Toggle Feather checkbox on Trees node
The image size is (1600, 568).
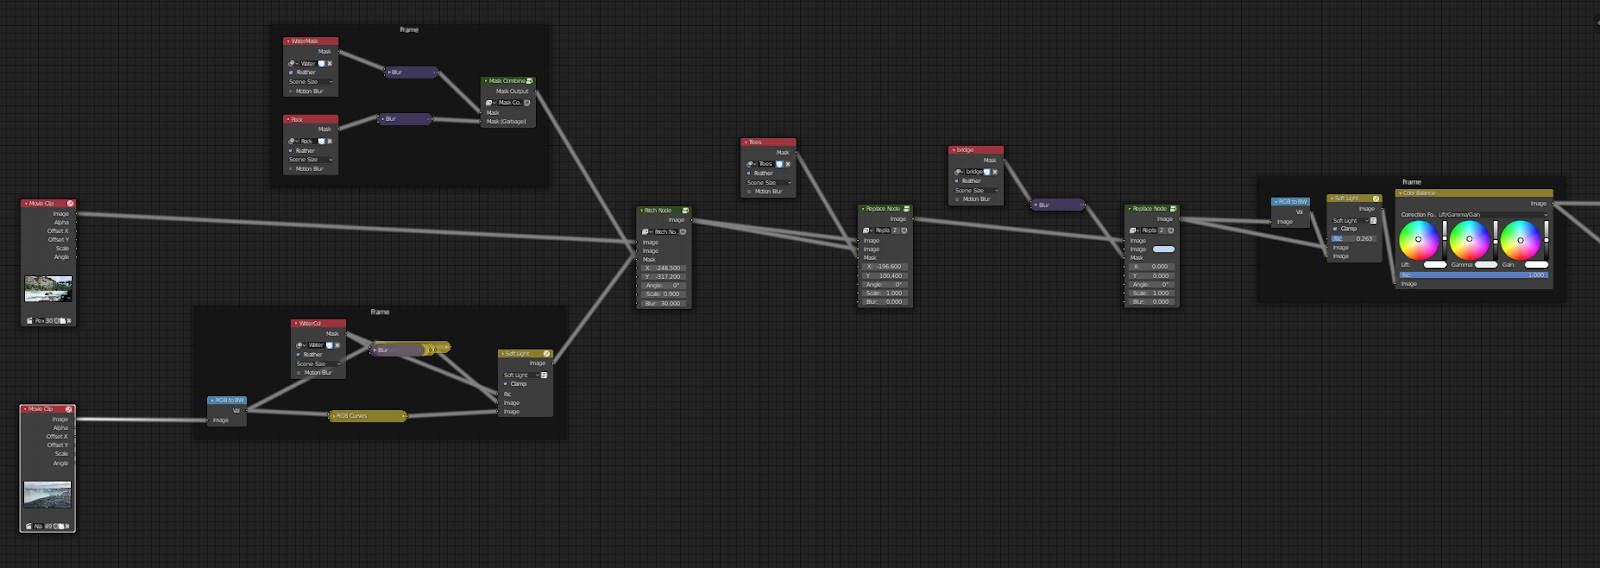750,173
